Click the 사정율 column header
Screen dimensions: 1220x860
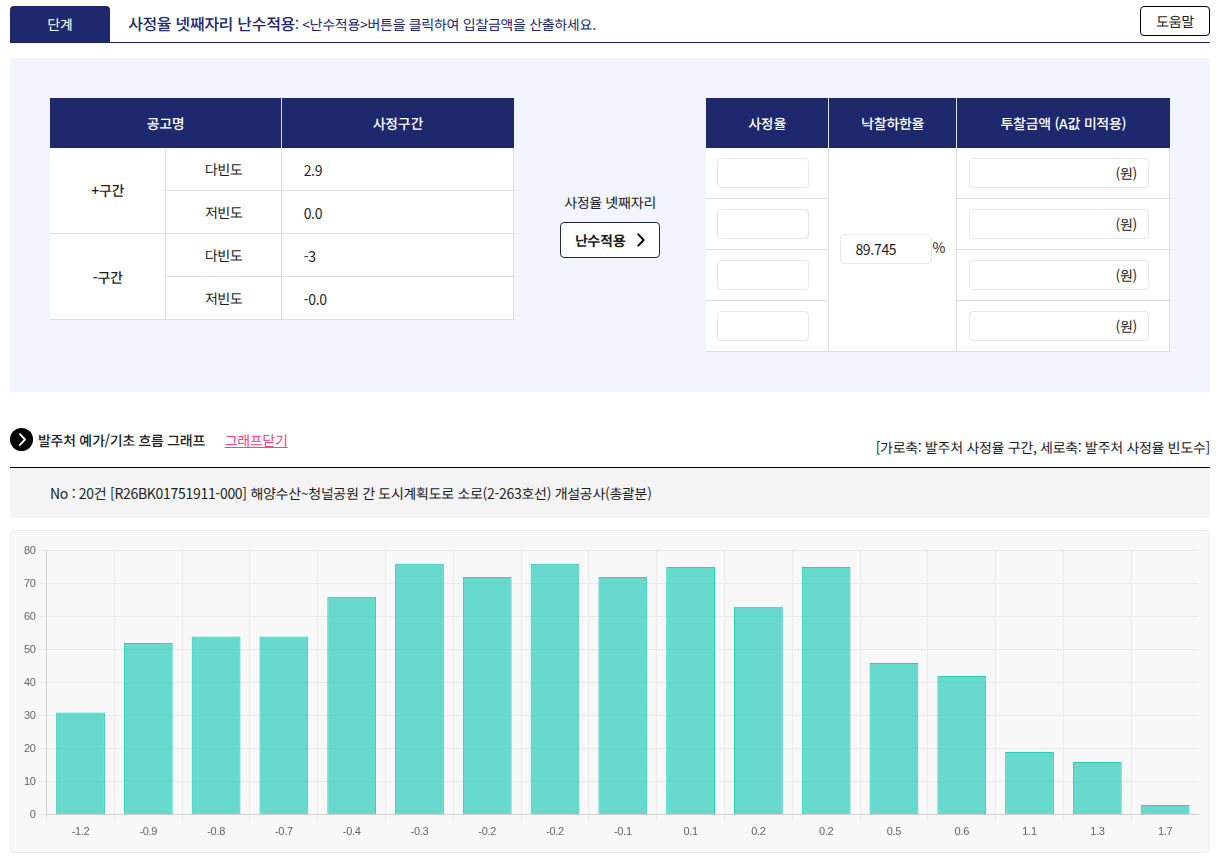(x=767, y=123)
